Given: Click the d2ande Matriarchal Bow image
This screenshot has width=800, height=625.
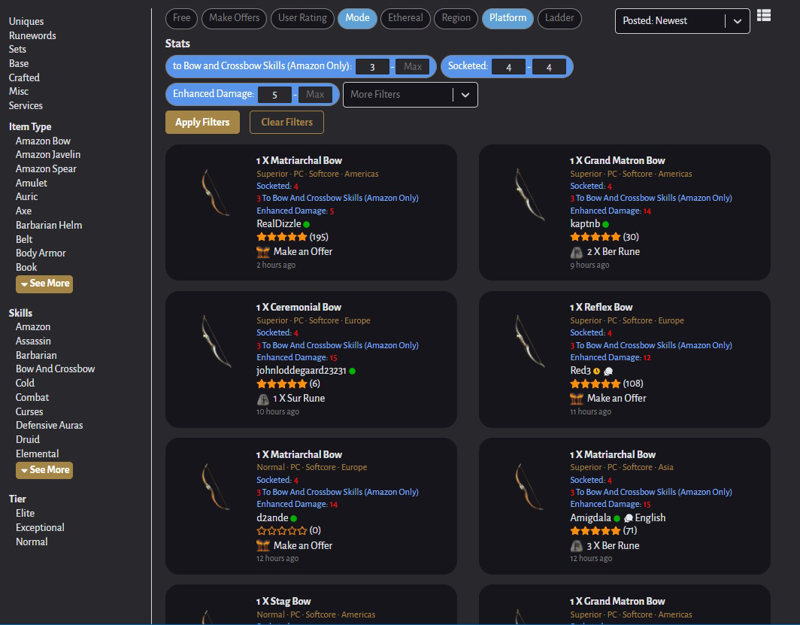Looking at the screenshot, I should 215,486.
